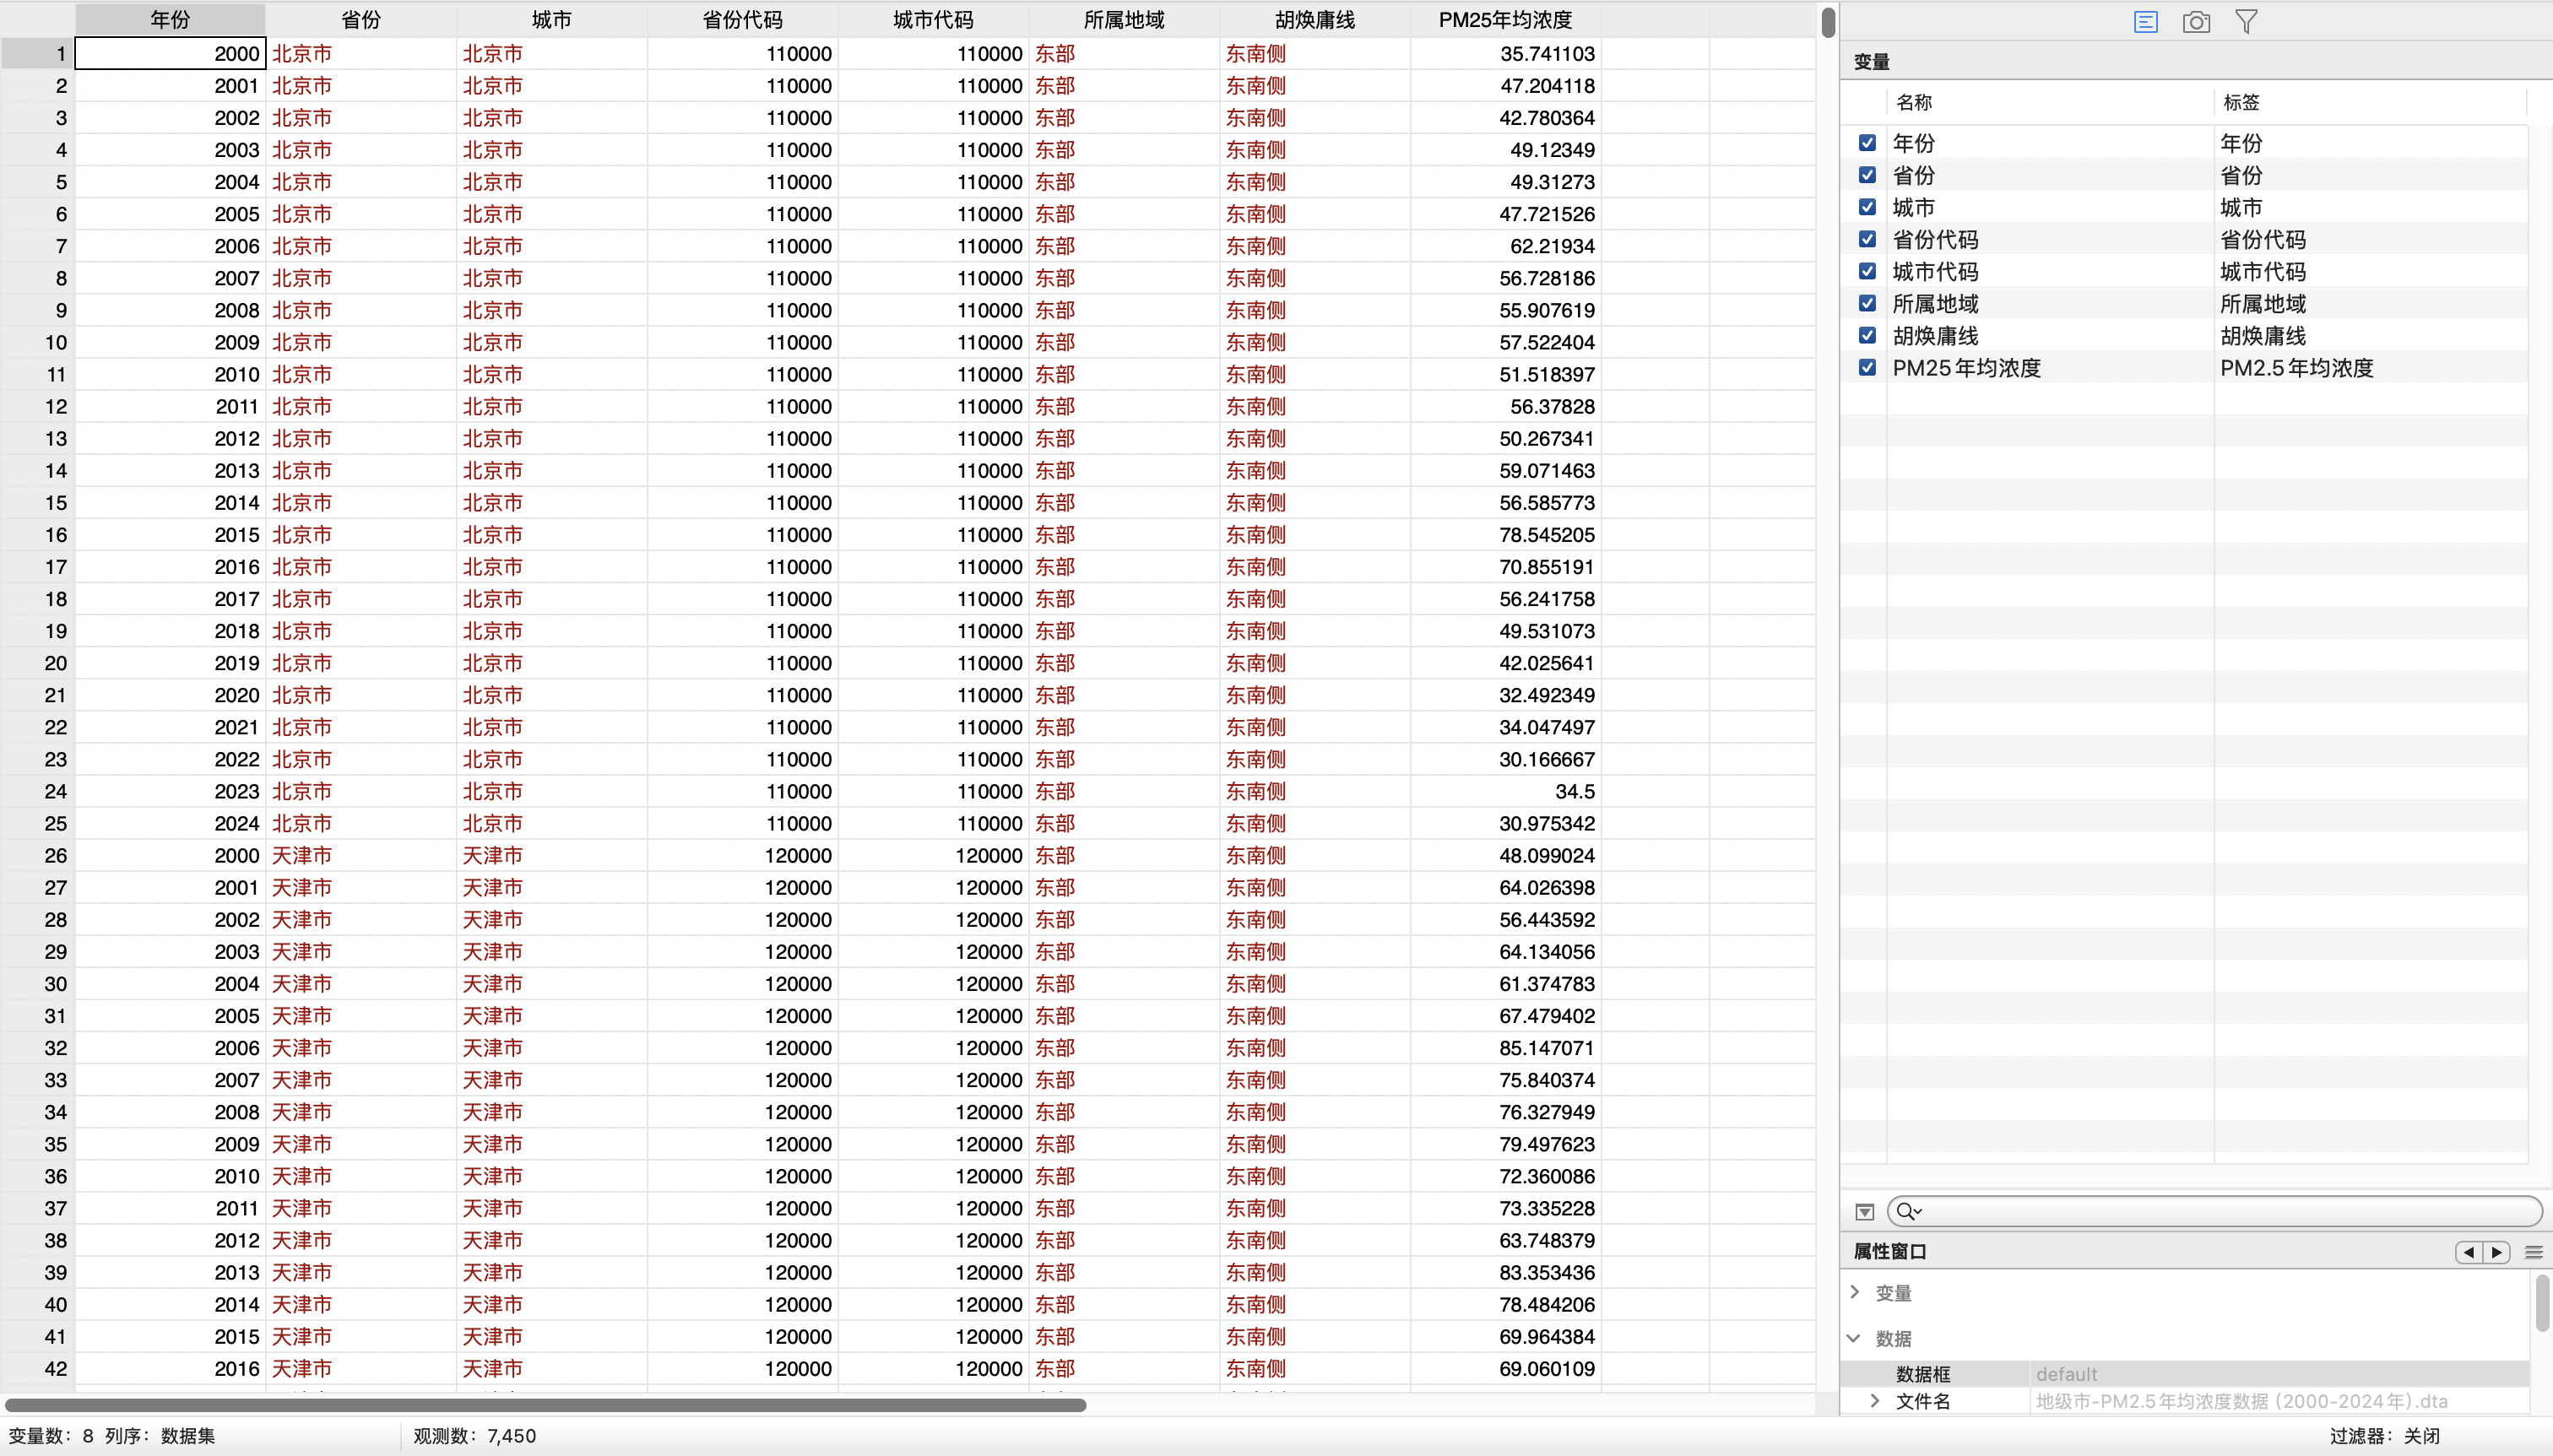Screen dimensions: 2553x1456
Task: Click the 名称 header in variables list
Action: pyautogui.click(x=1914, y=102)
